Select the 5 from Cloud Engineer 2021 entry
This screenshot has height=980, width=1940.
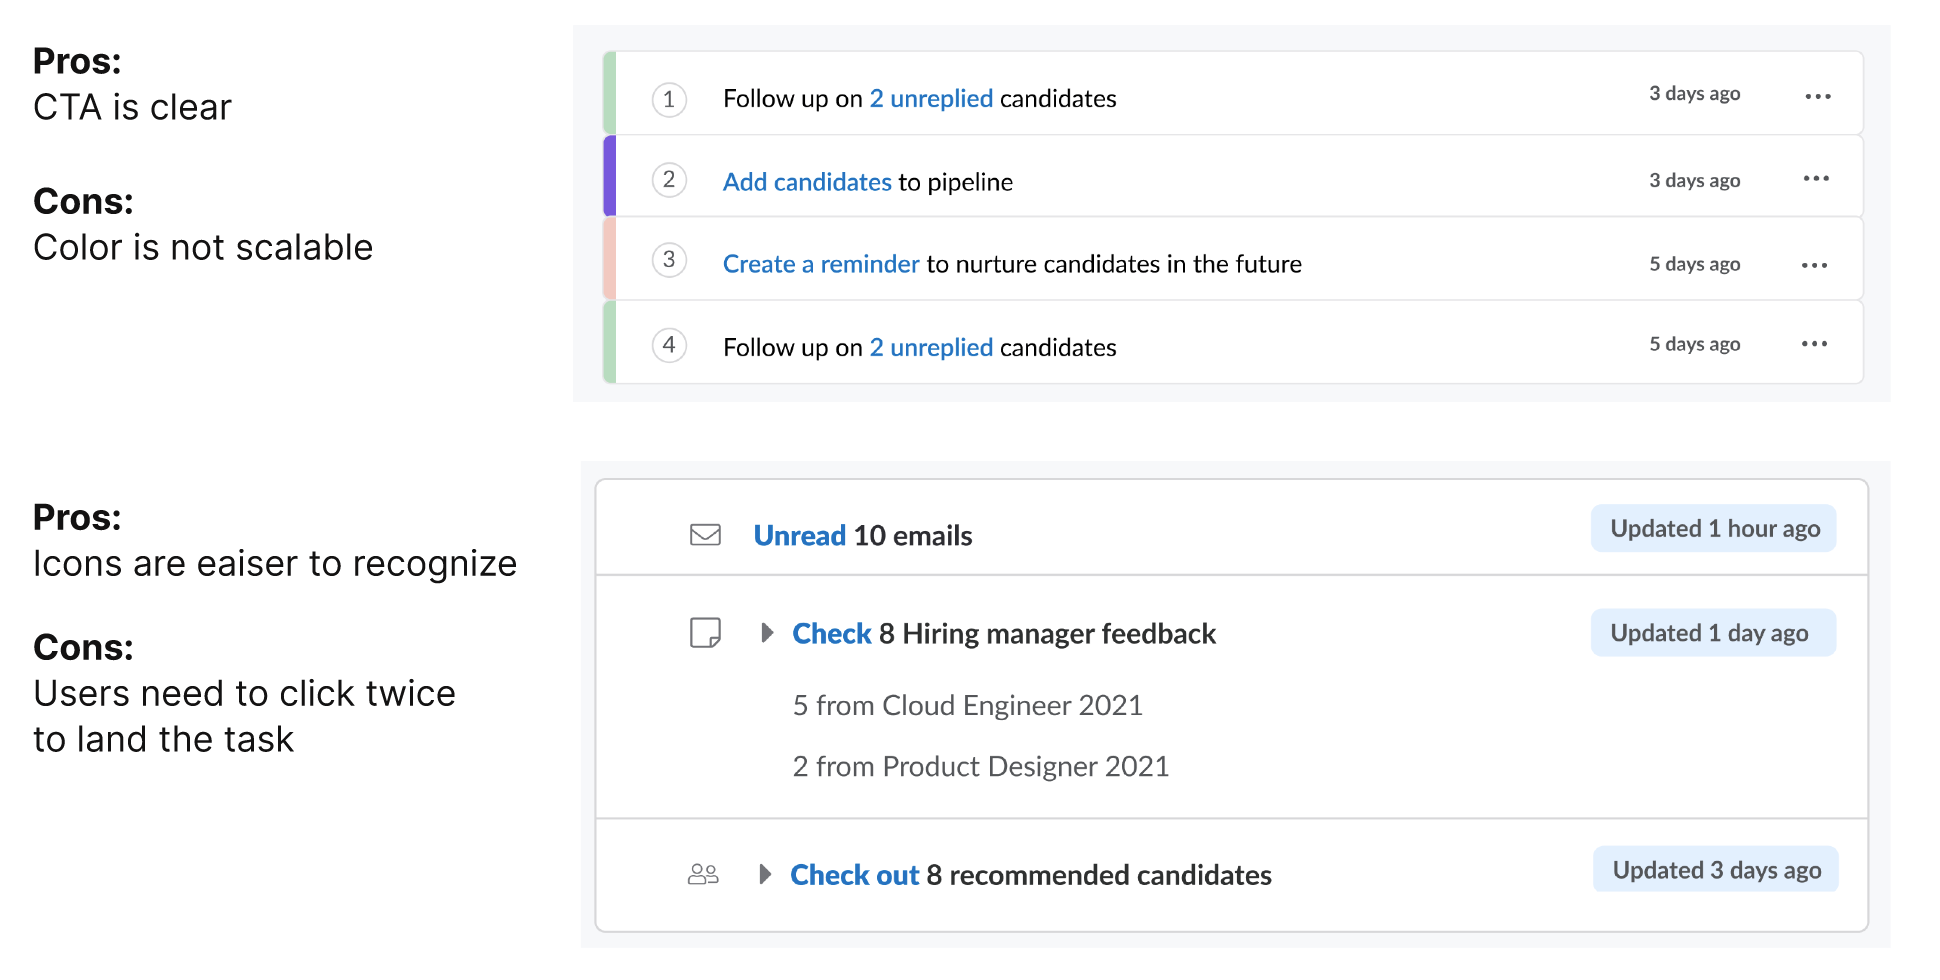click(x=967, y=706)
